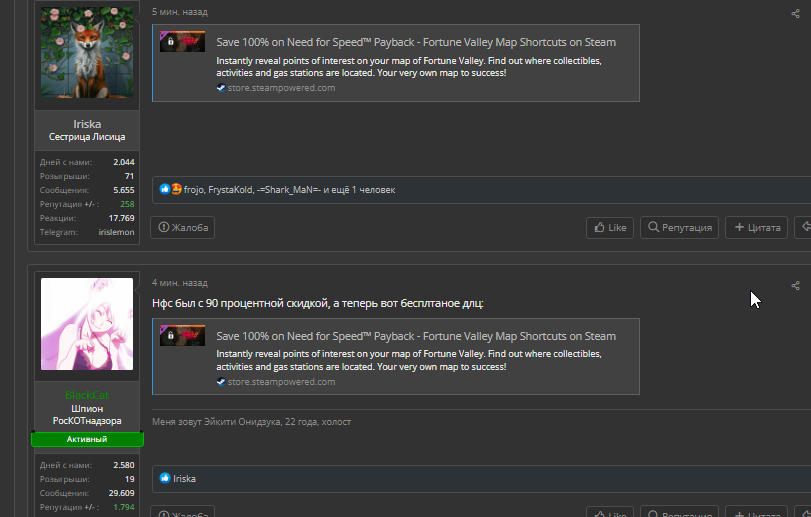The height and width of the screenshot is (517, 811).
Task: Click reply arrow button on Iriska's post
Action: [x=804, y=227]
